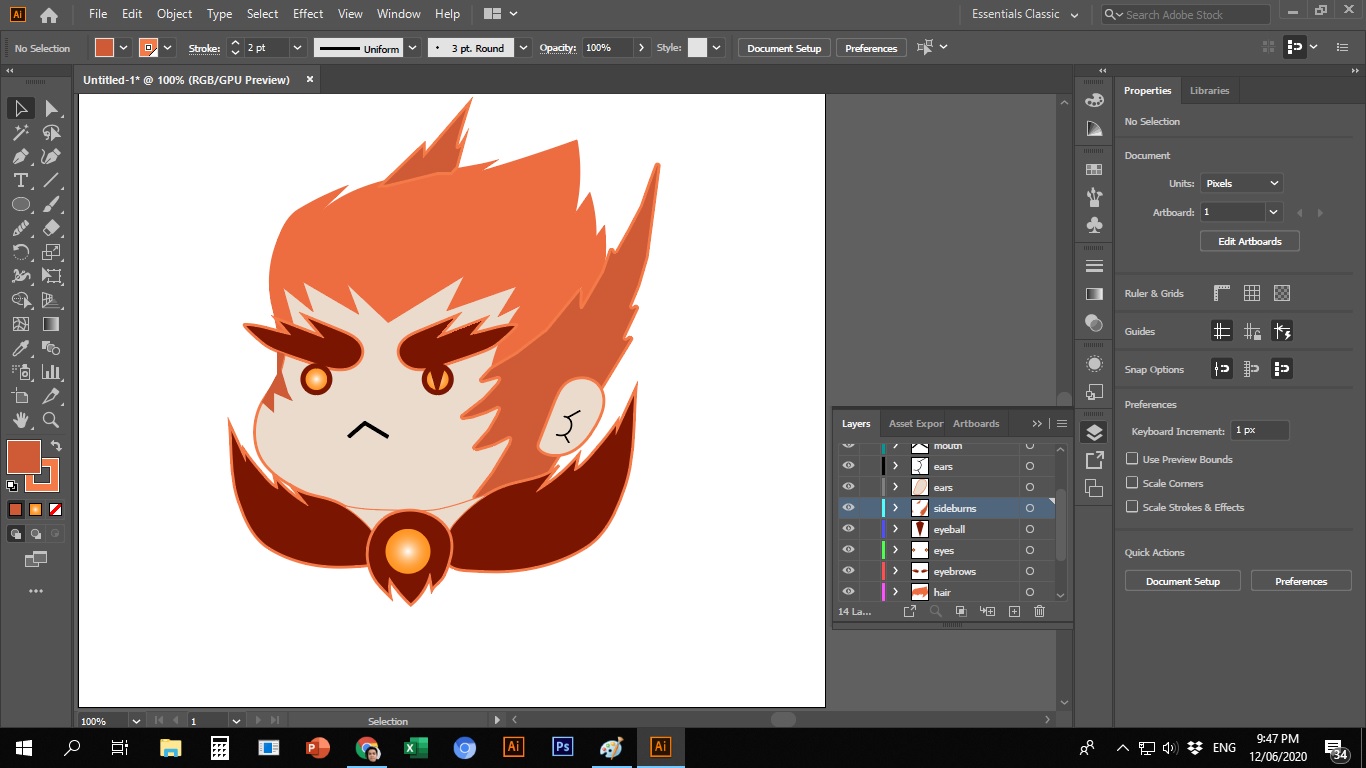Click Preferences in control bar
The width and height of the screenshot is (1366, 768).
(871, 48)
